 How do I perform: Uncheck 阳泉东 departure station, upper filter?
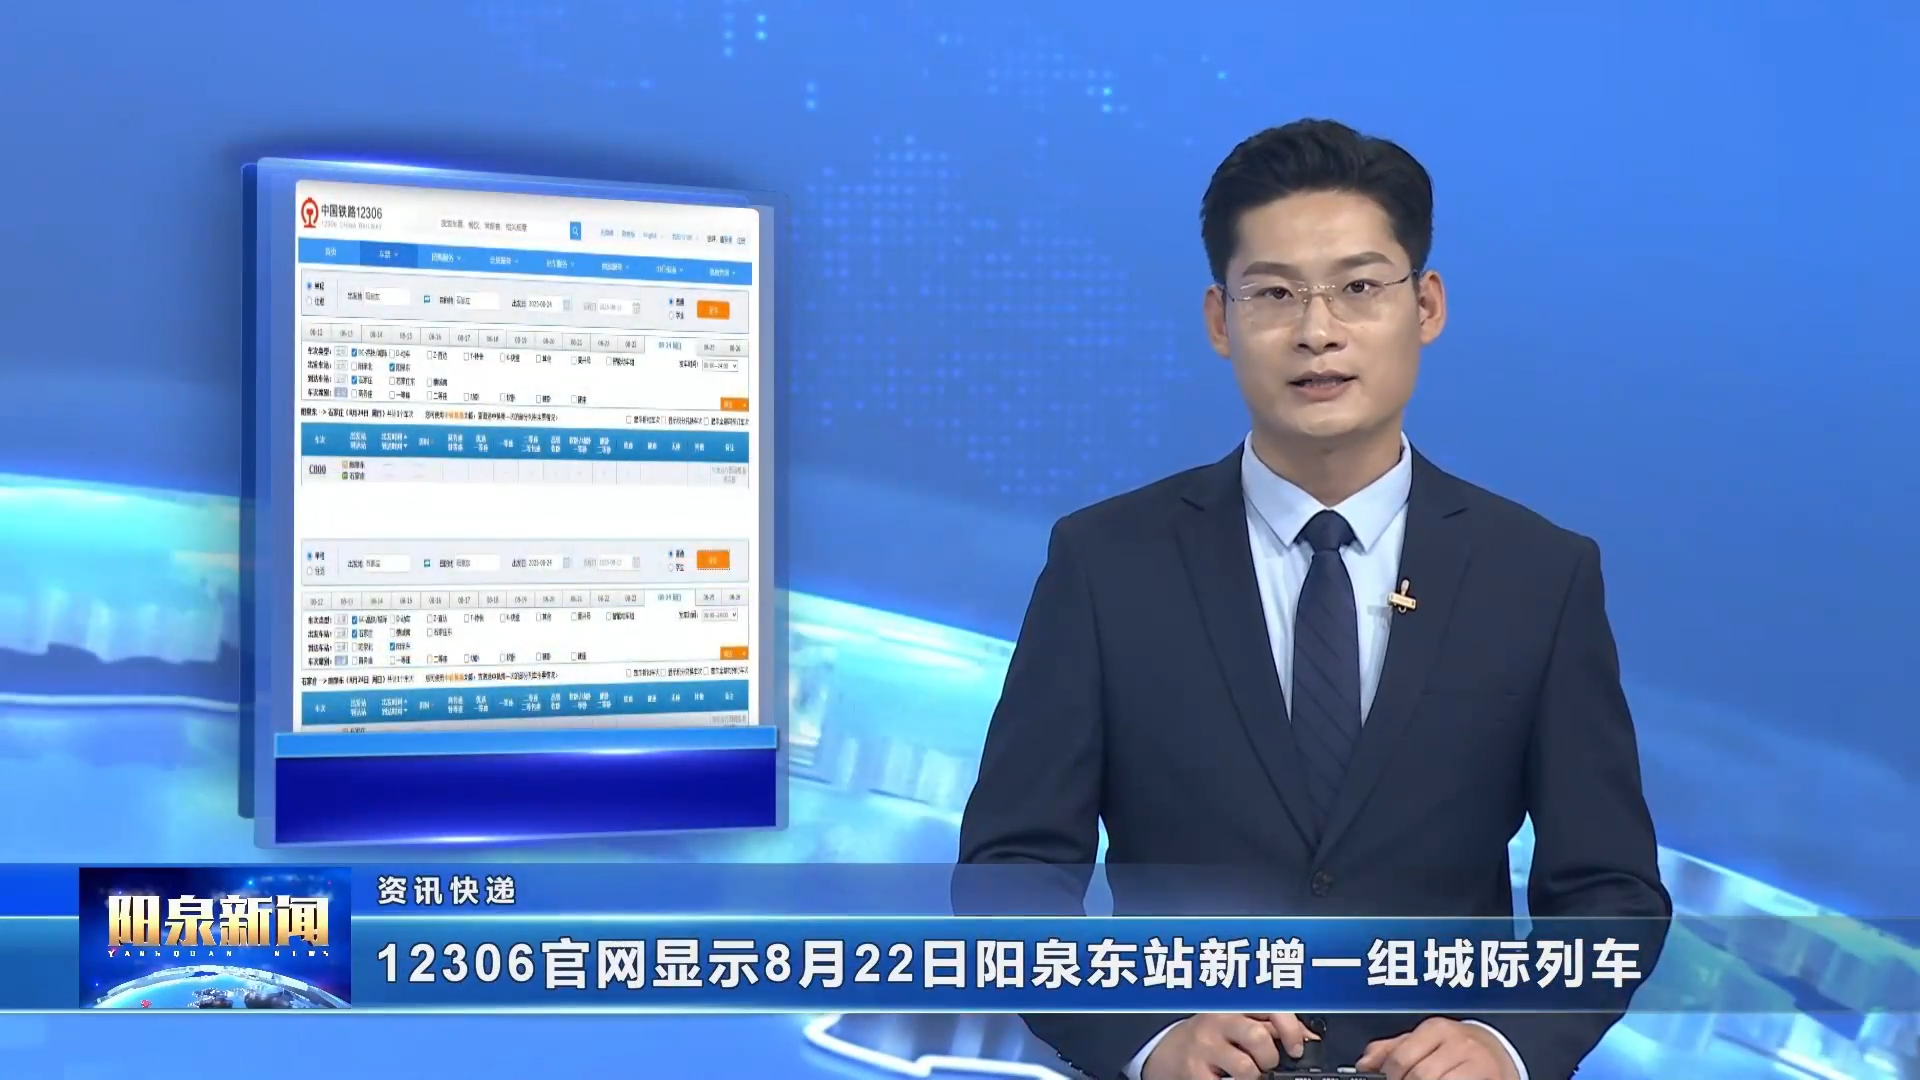[392, 367]
